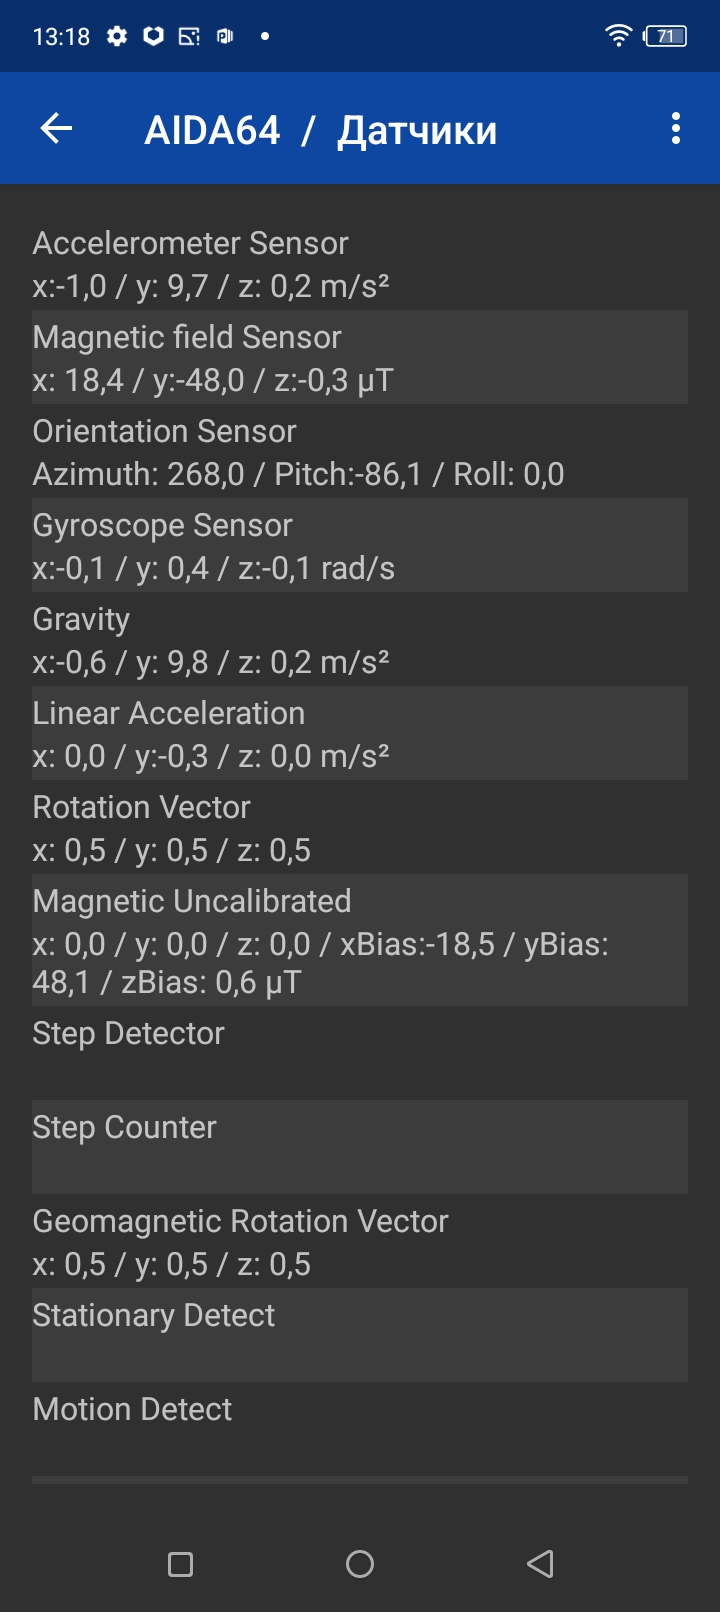Tap the Gravity sensor entry
Image resolution: width=720 pixels, height=1612 pixels.
359,640
